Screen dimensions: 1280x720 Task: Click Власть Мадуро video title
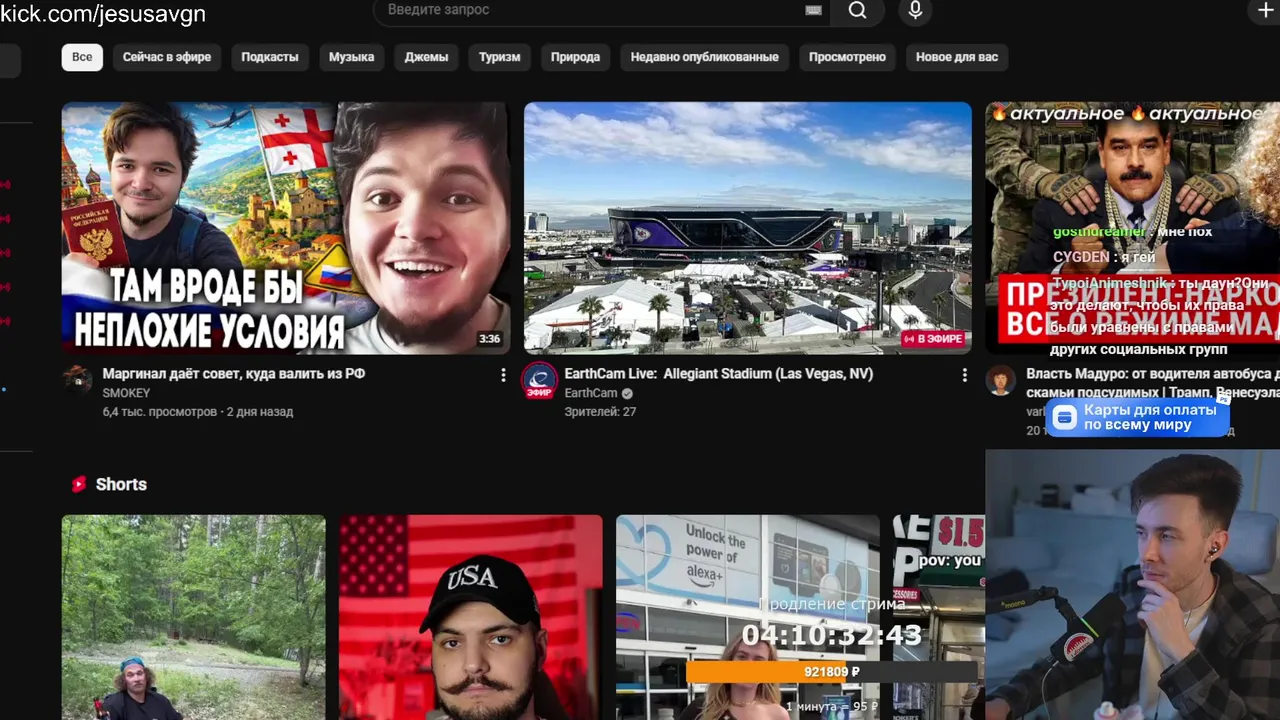[1152, 383]
